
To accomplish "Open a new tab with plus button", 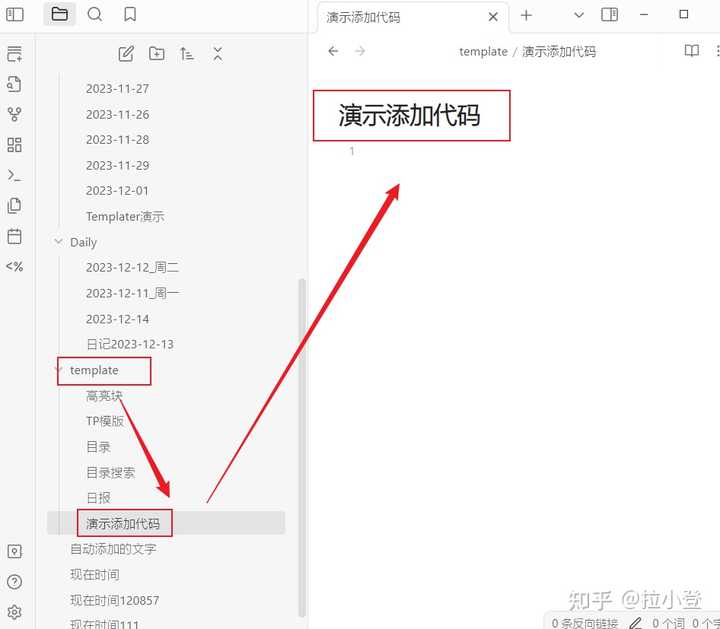I will [526, 15].
